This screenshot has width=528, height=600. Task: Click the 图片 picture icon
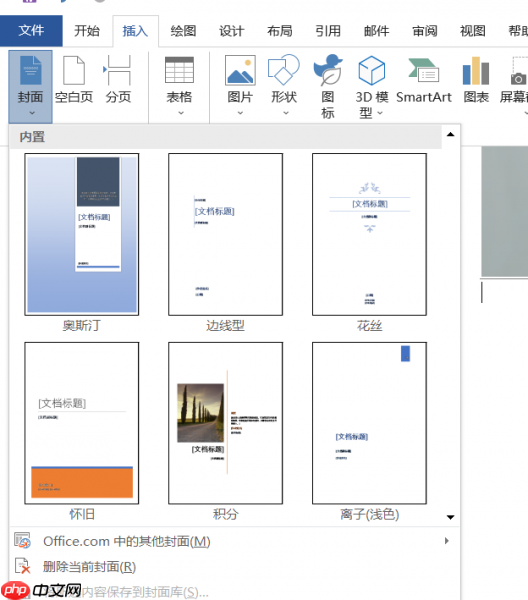[240, 70]
